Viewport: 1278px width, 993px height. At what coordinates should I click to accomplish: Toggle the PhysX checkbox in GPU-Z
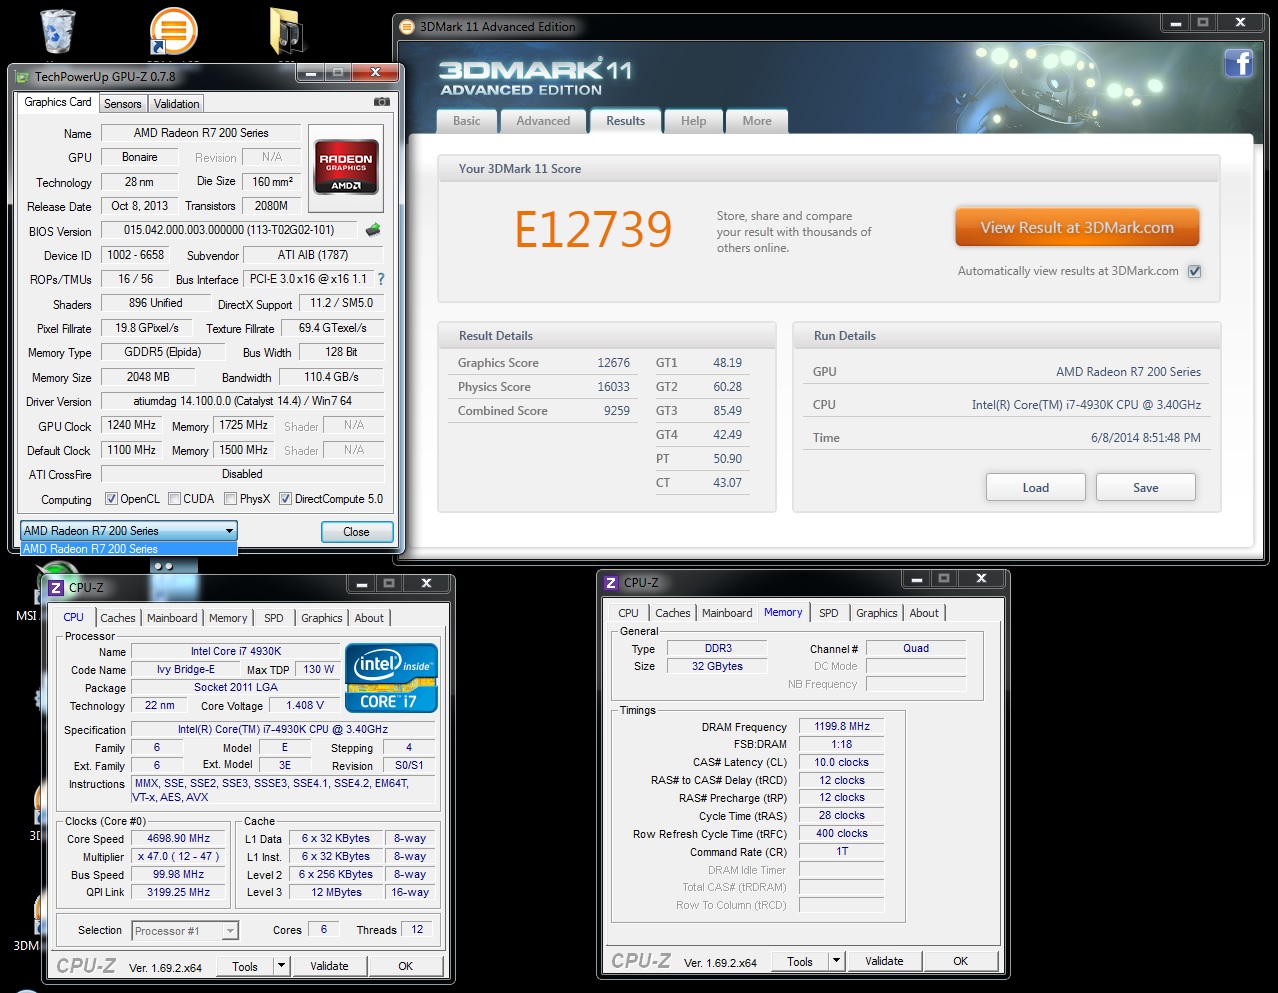click(x=230, y=499)
